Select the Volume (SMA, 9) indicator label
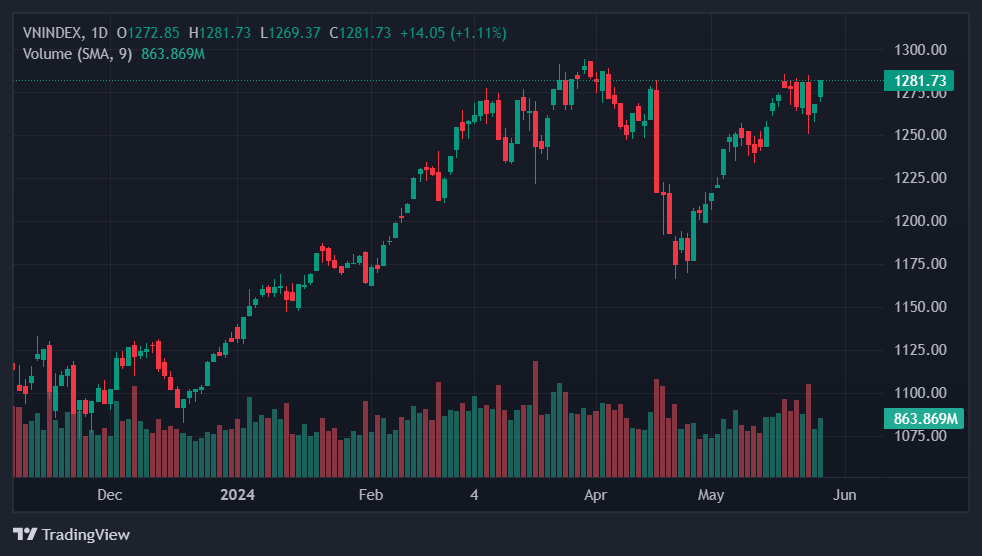This screenshot has width=982, height=556. click(78, 53)
